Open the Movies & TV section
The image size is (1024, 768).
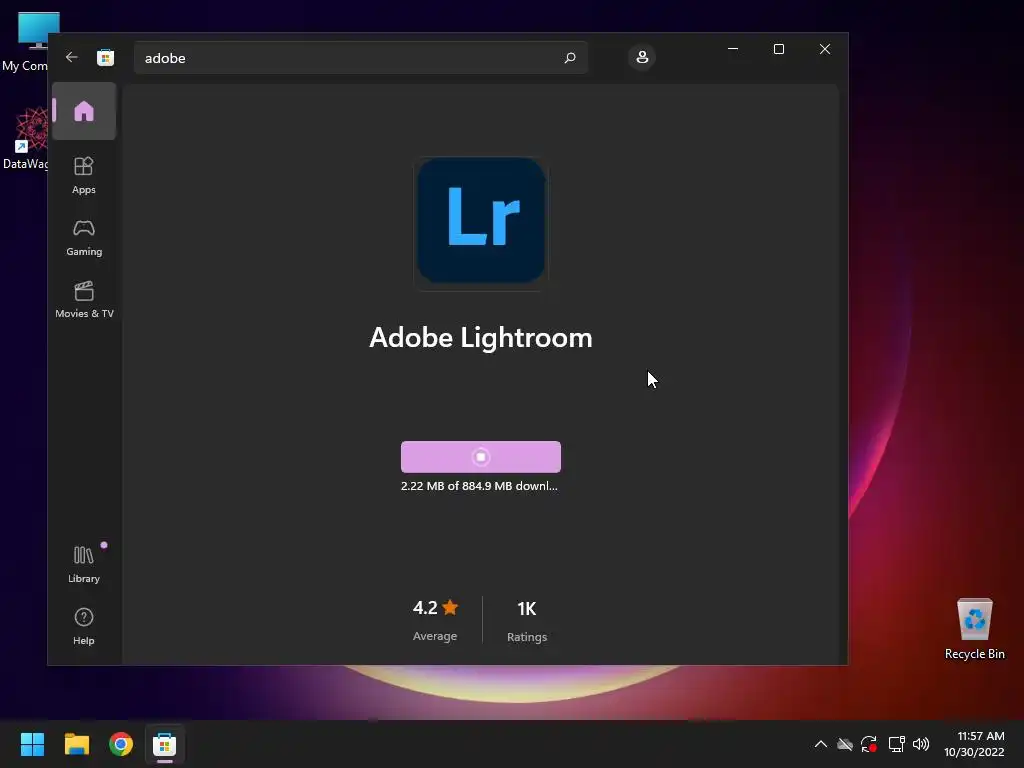[x=84, y=300]
